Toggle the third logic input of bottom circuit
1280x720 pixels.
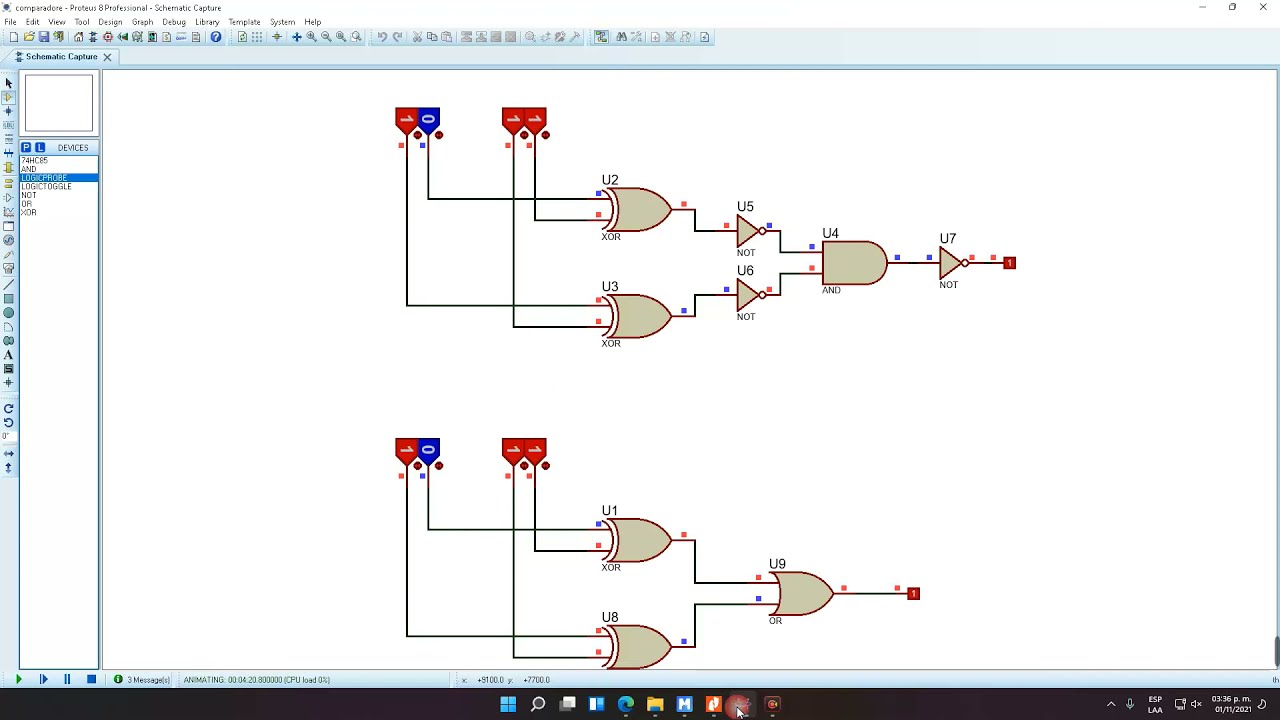(513, 451)
